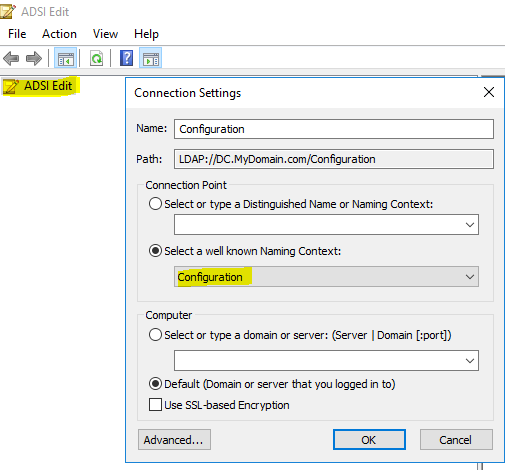The height and width of the screenshot is (470, 505).
Task: Select Default domain or server radio button
Action: (x=155, y=384)
